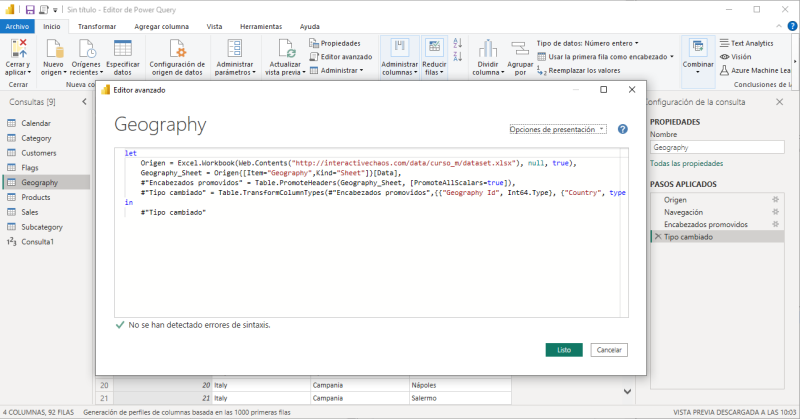The image size is (800, 419).
Task: Open Tipo de datos: Número entero dropdown
Action: tap(587, 43)
